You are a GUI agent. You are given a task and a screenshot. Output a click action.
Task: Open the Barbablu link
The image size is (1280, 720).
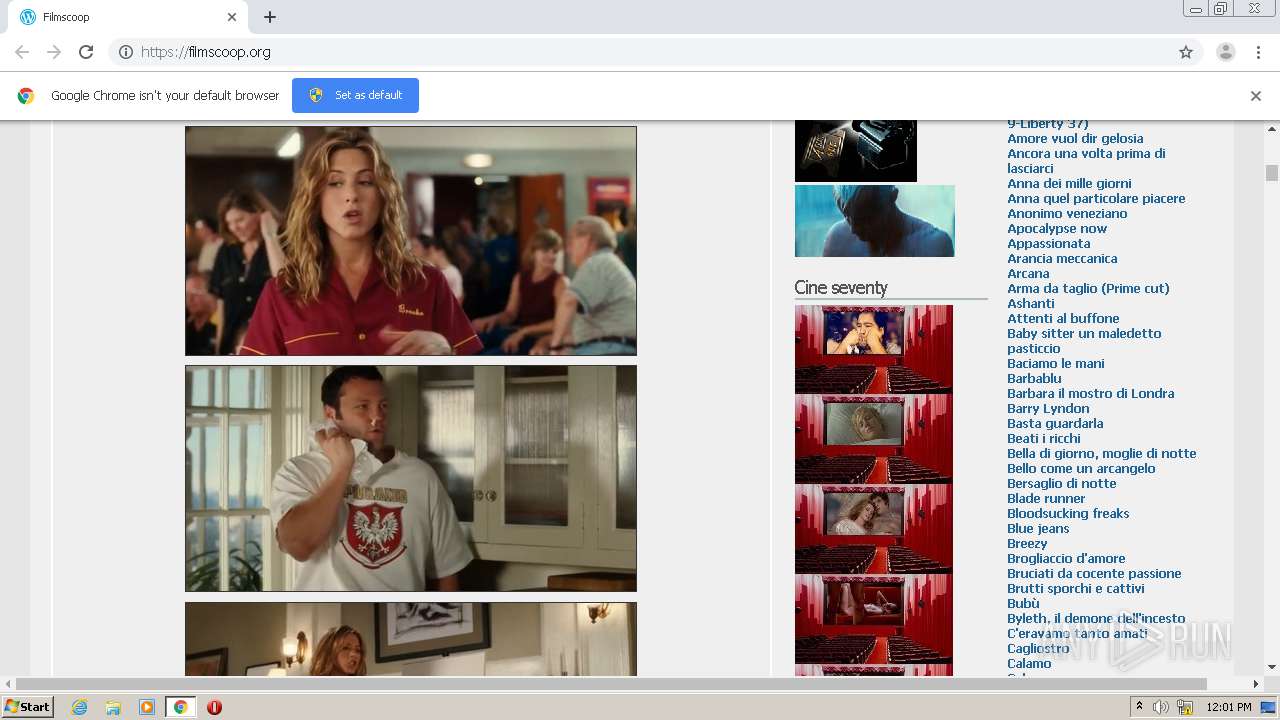[1034, 379]
